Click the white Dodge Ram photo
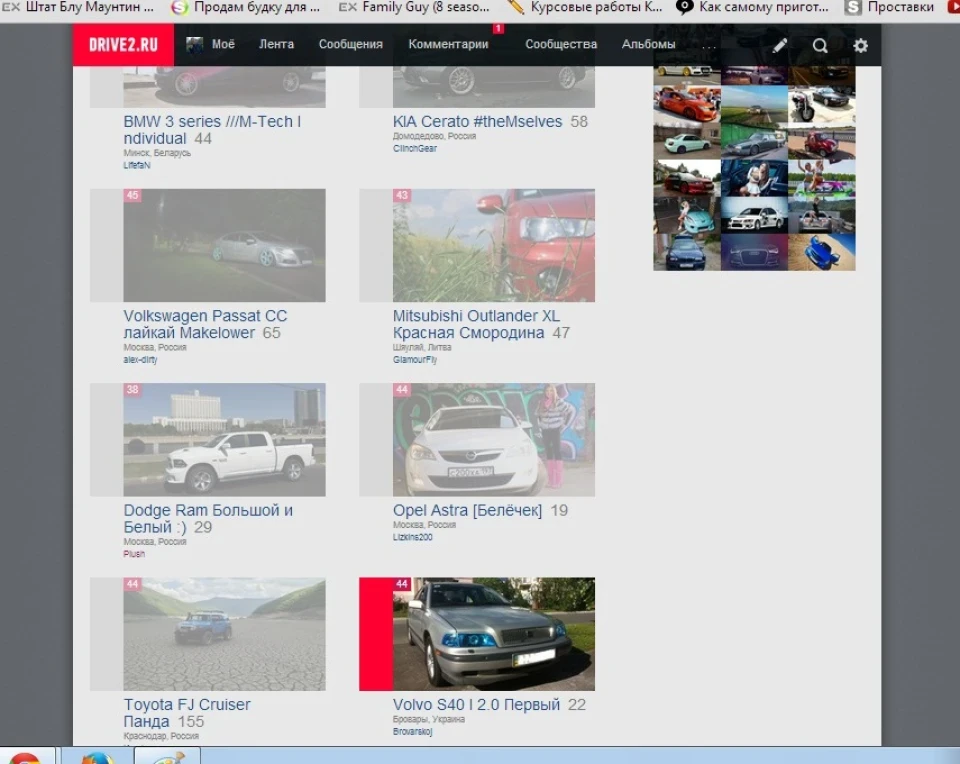Viewport: 960px width, 764px height. [x=224, y=440]
